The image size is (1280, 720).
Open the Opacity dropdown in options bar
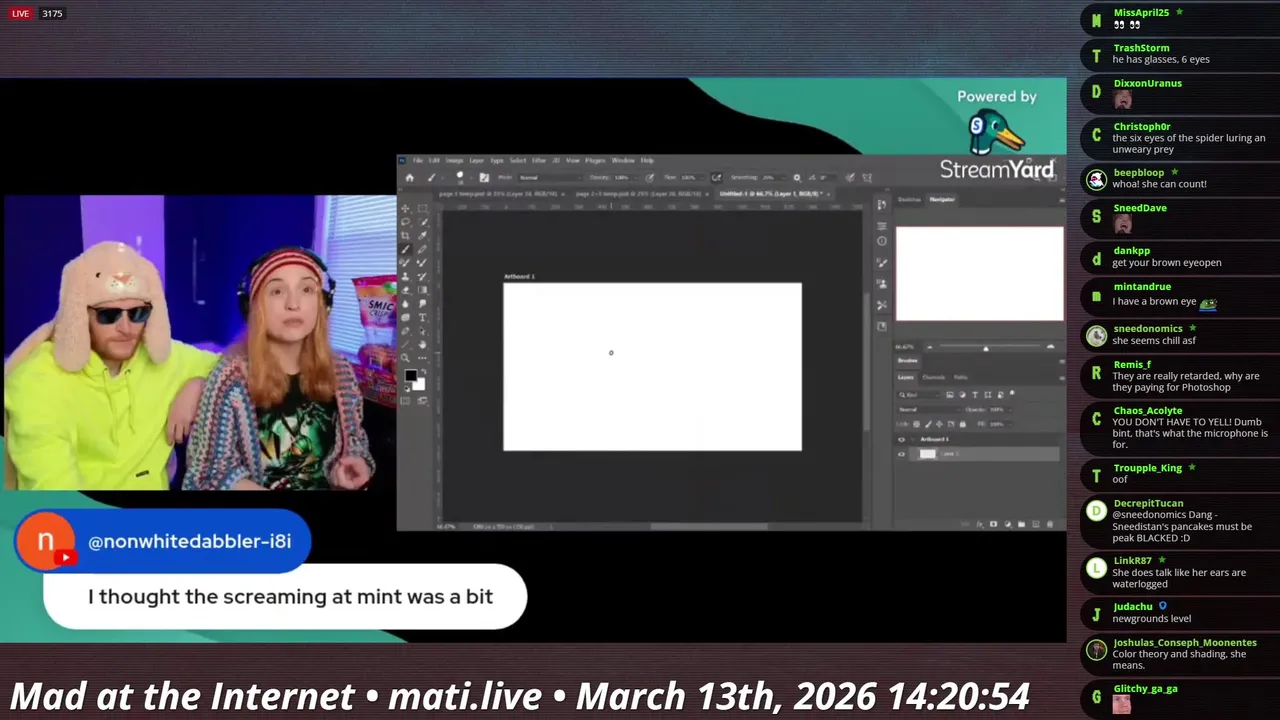click(626, 177)
